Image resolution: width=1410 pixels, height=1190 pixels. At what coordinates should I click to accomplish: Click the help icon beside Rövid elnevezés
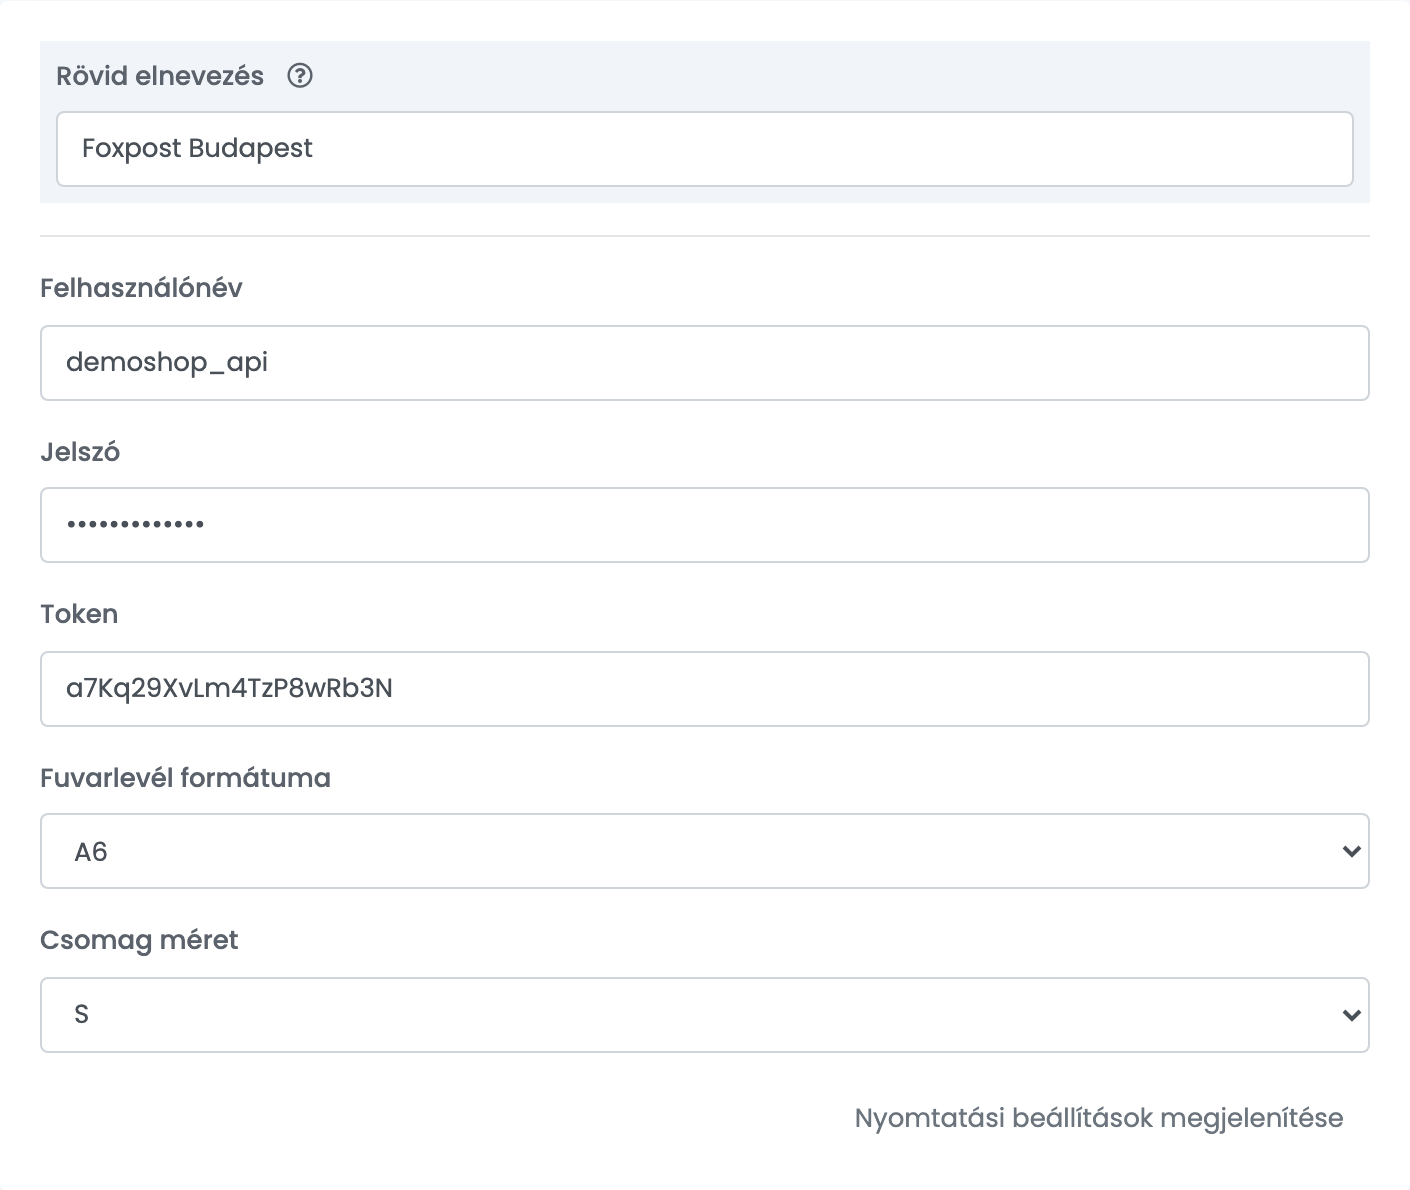[300, 76]
